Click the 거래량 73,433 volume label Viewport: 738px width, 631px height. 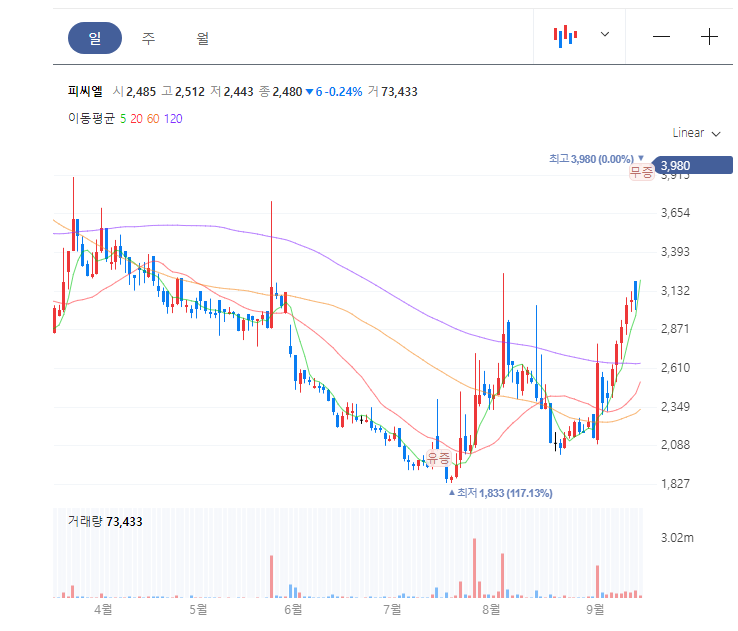pos(105,521)
